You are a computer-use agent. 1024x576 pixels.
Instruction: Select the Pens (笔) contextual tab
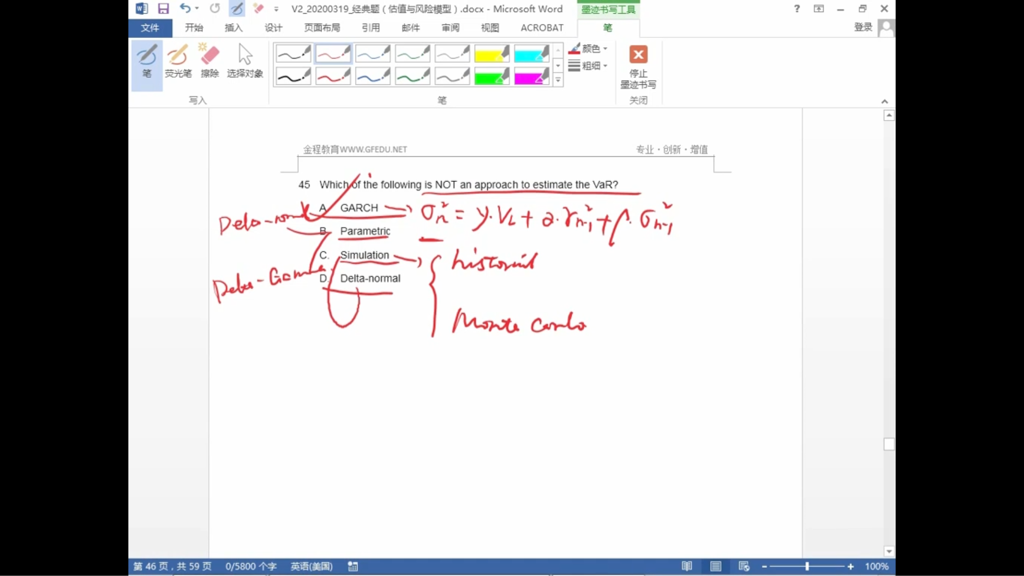[608, 27]
